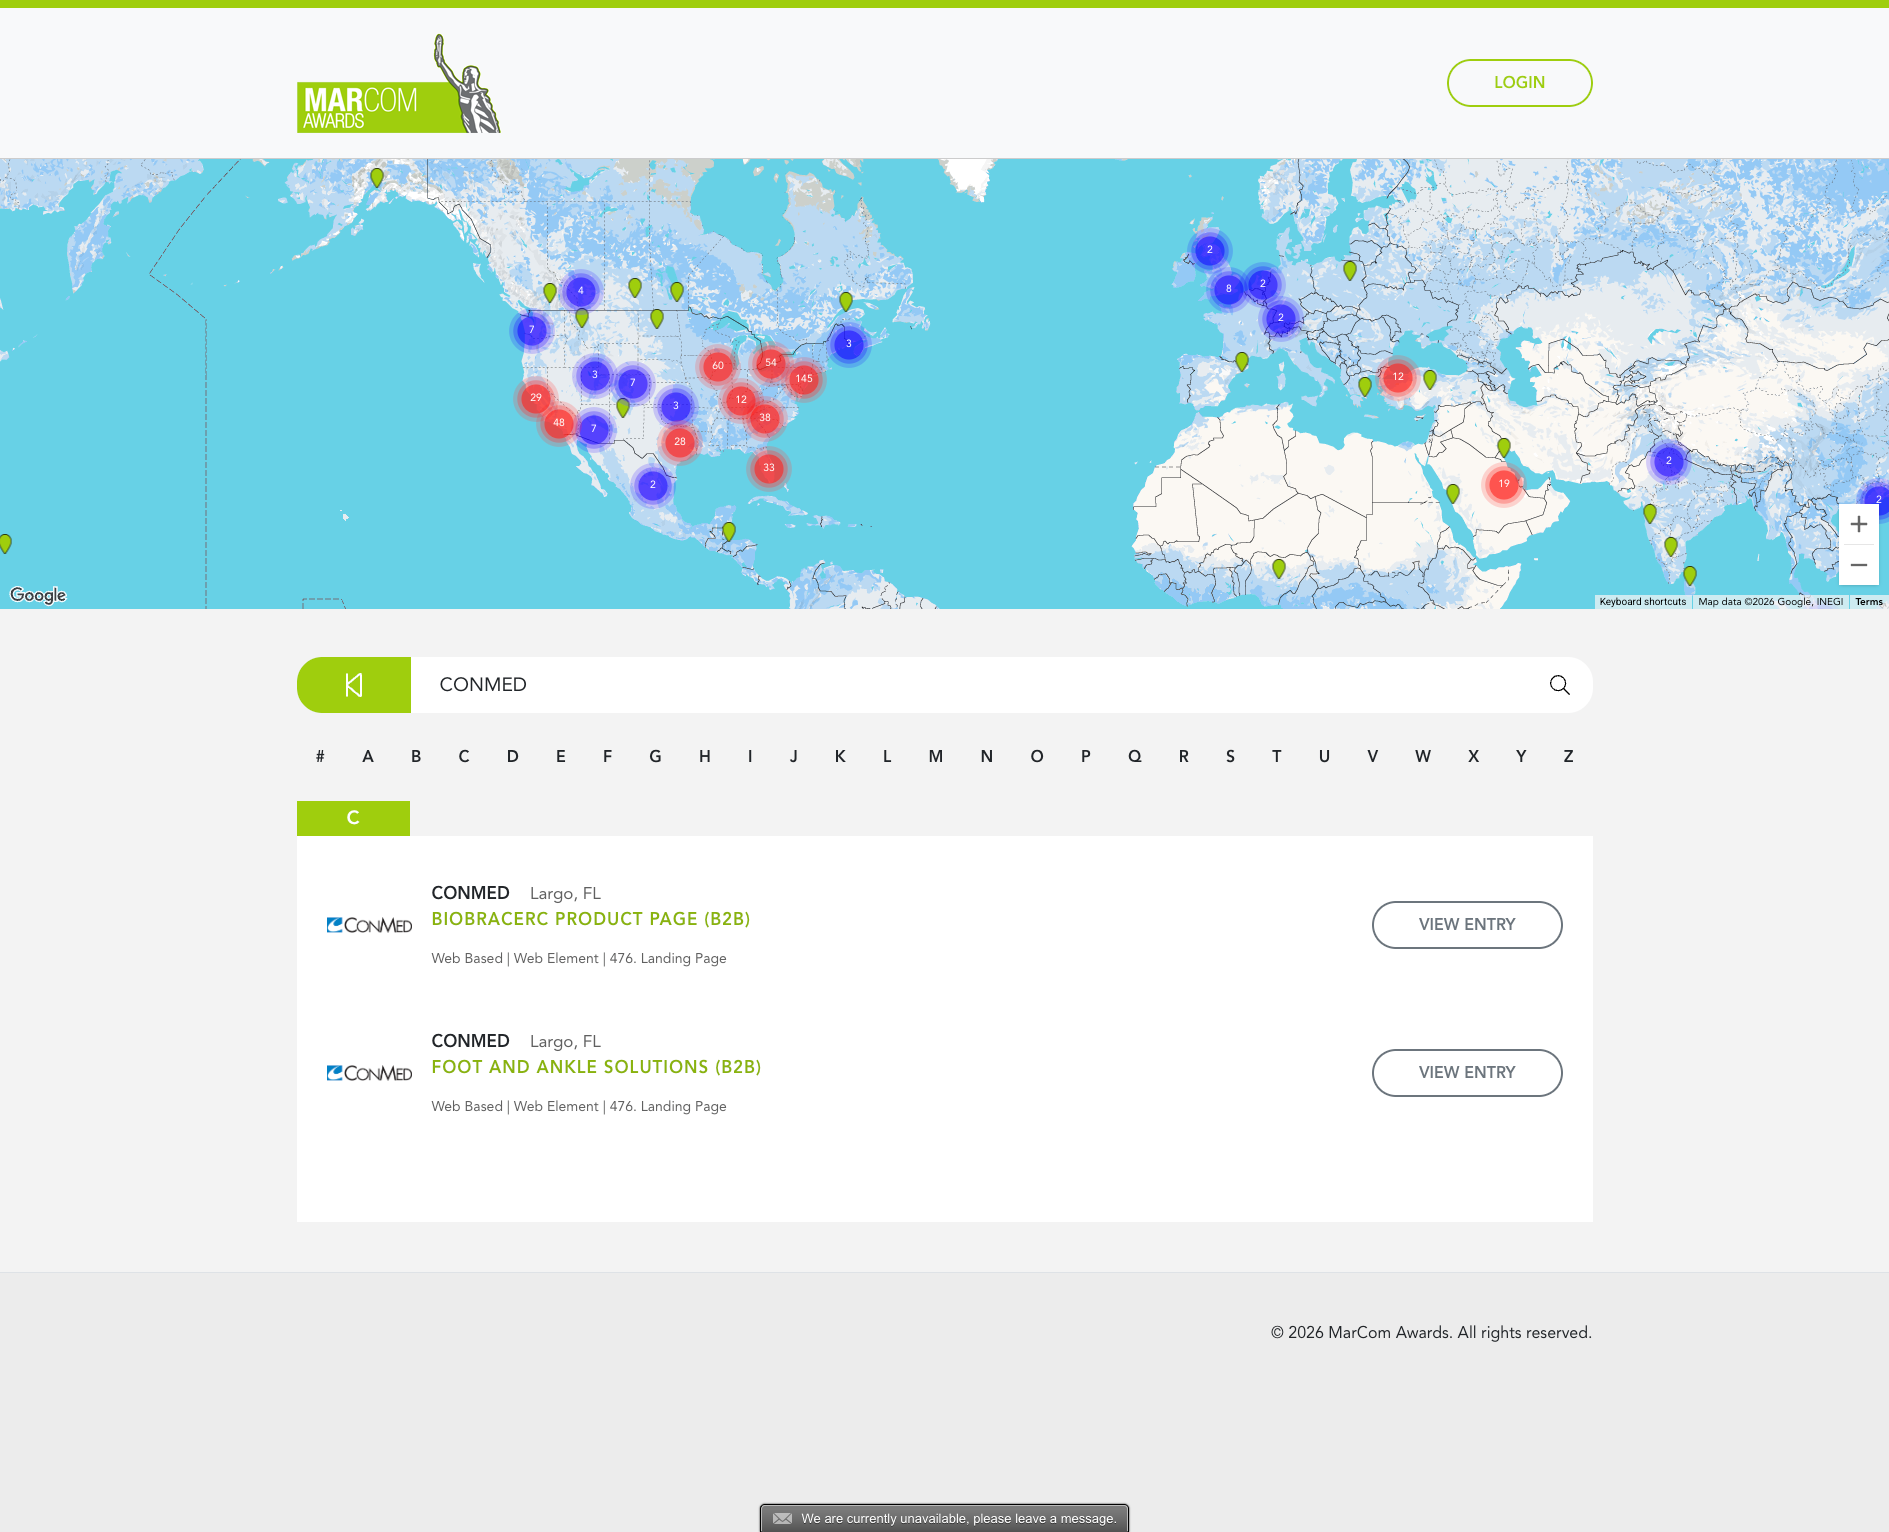1889x1532 pixels.
Task: Click the MarCom Awards logo
Action: point(398,84)
